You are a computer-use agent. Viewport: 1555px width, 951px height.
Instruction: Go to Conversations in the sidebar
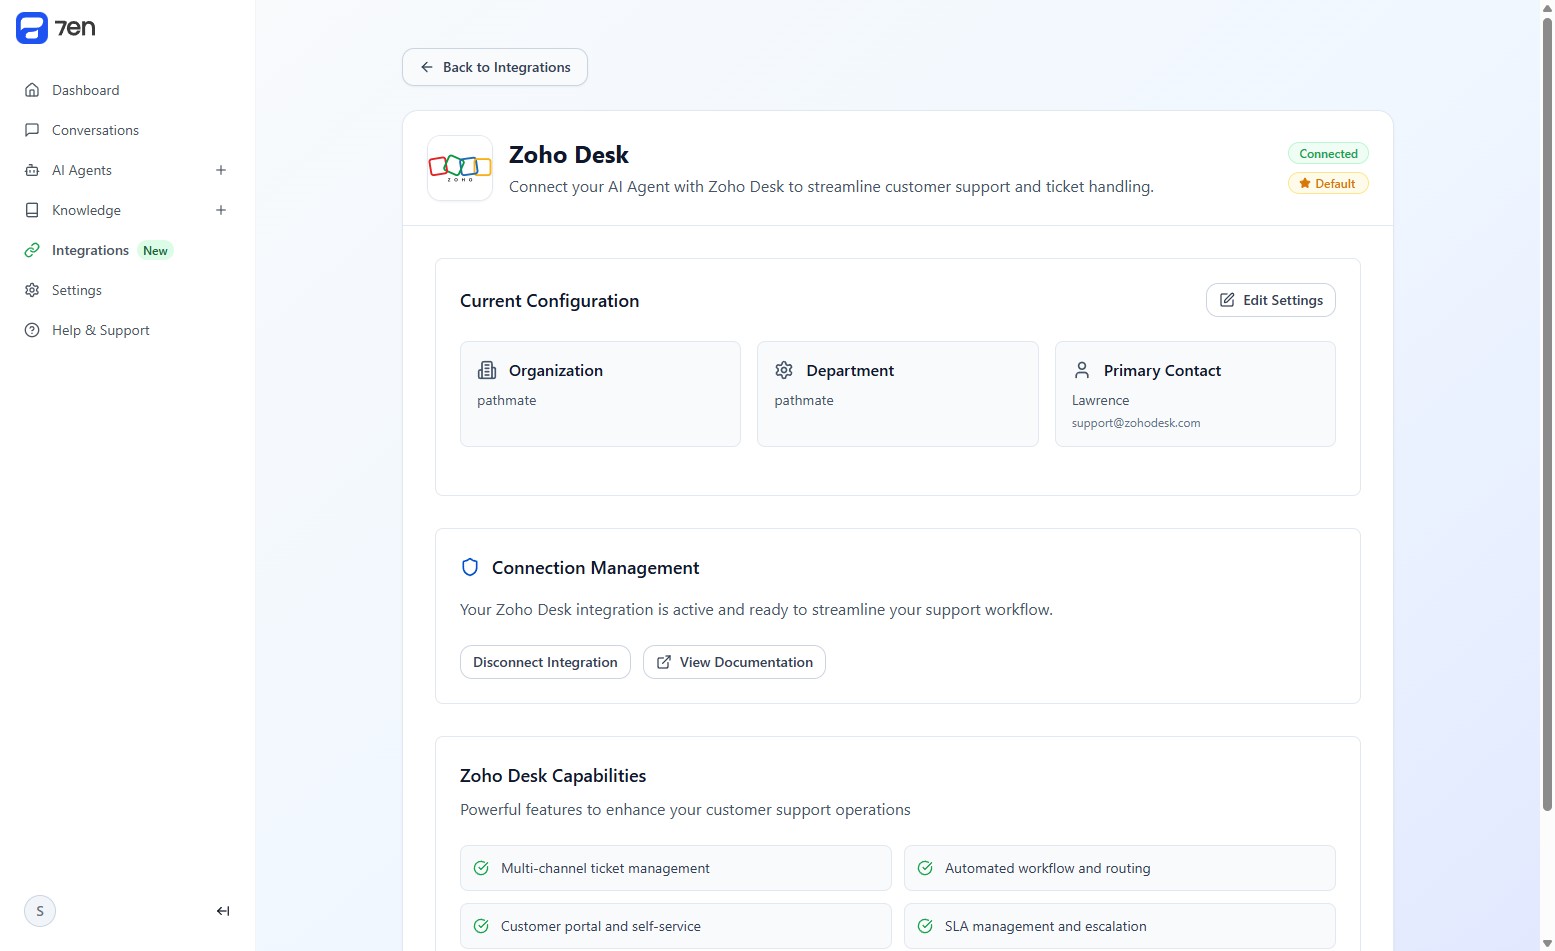coord(95,130)
